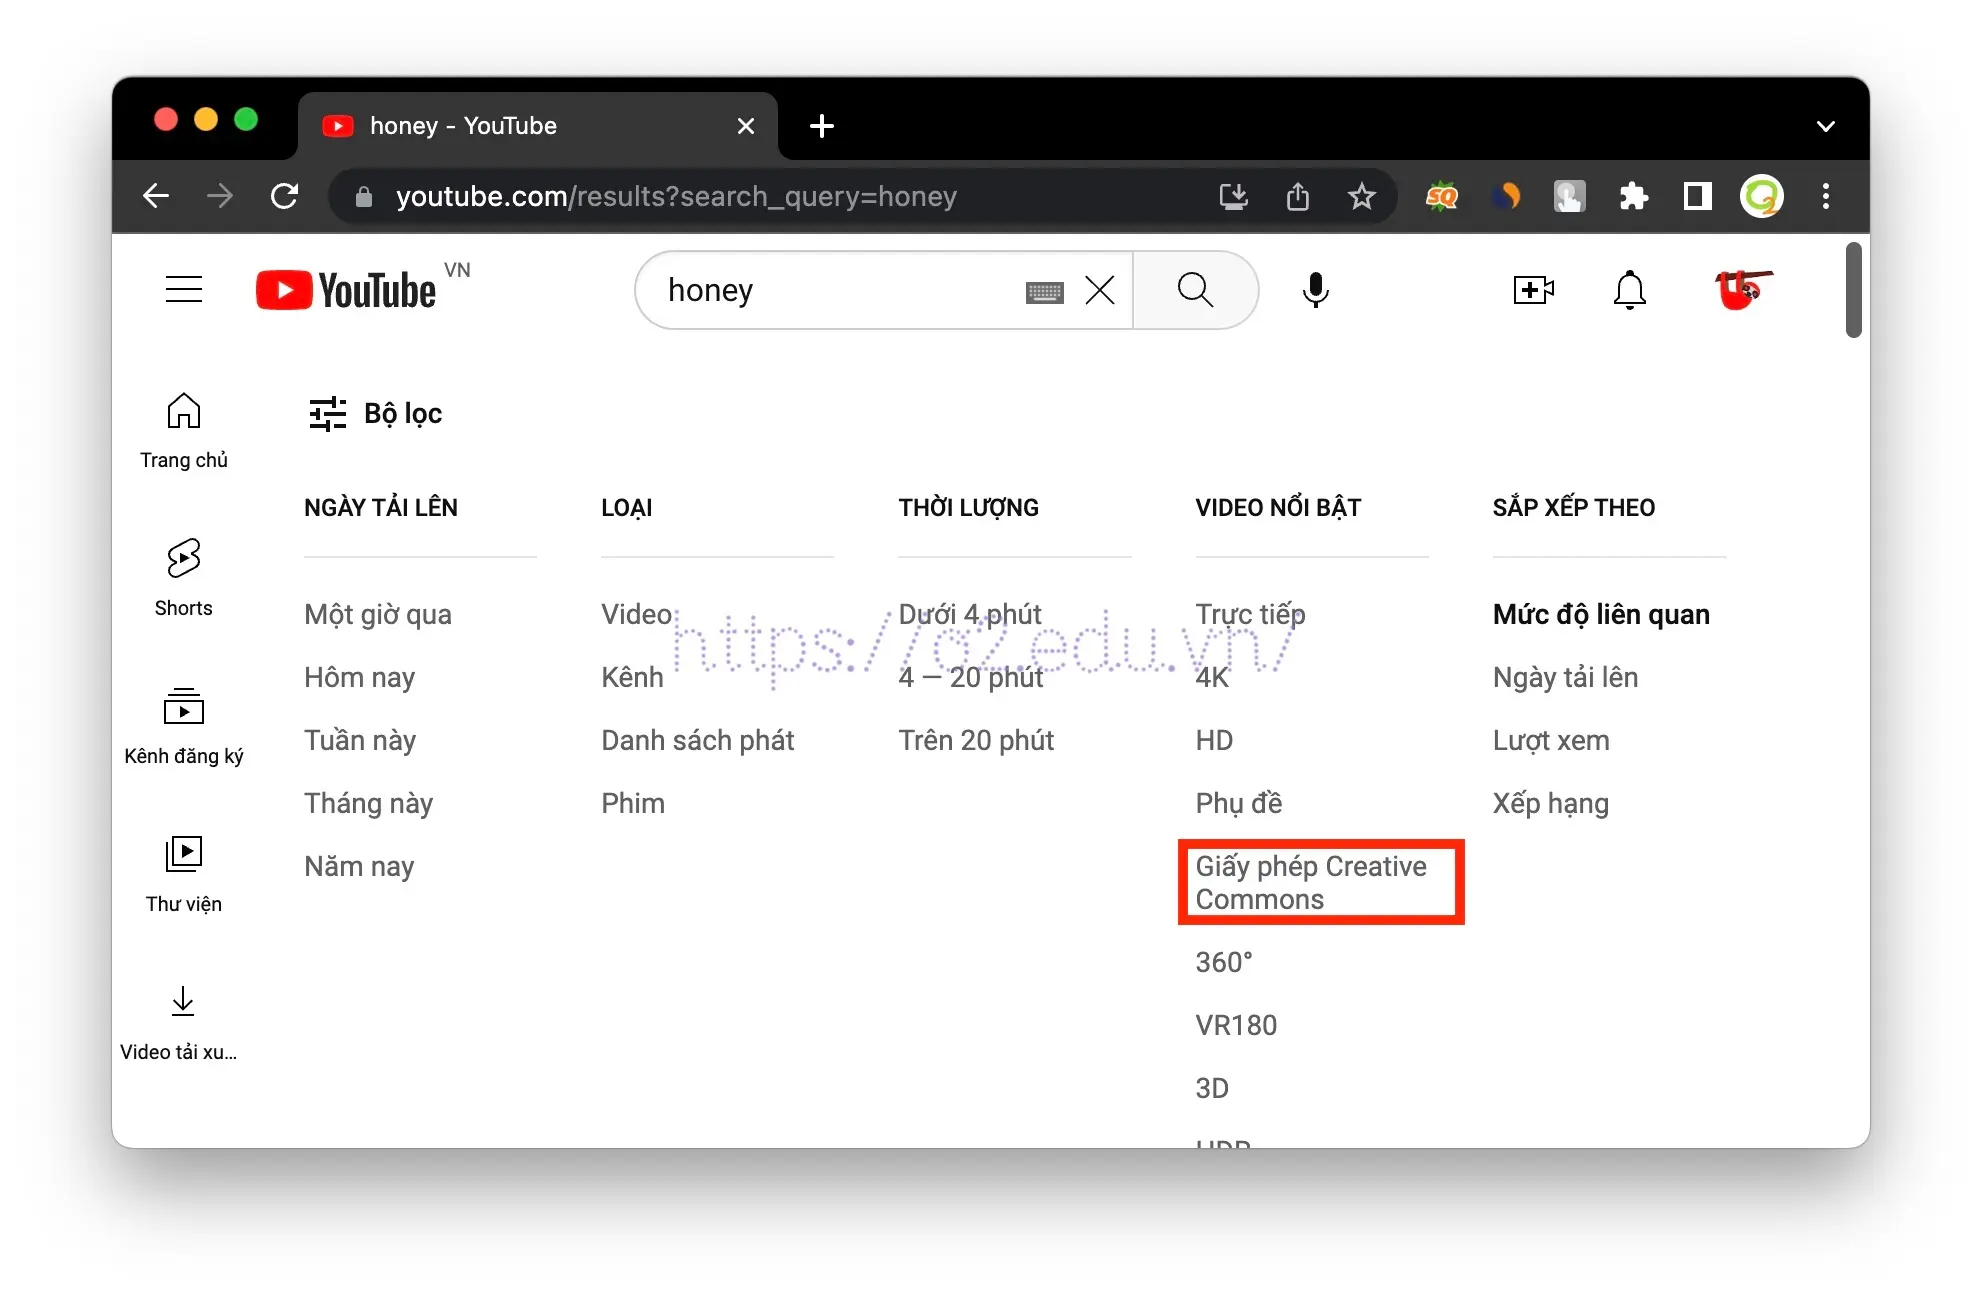Sort by Lượt xem
The width and height of the screenshot is (1982, 1296).
[x=1551, y=740]
